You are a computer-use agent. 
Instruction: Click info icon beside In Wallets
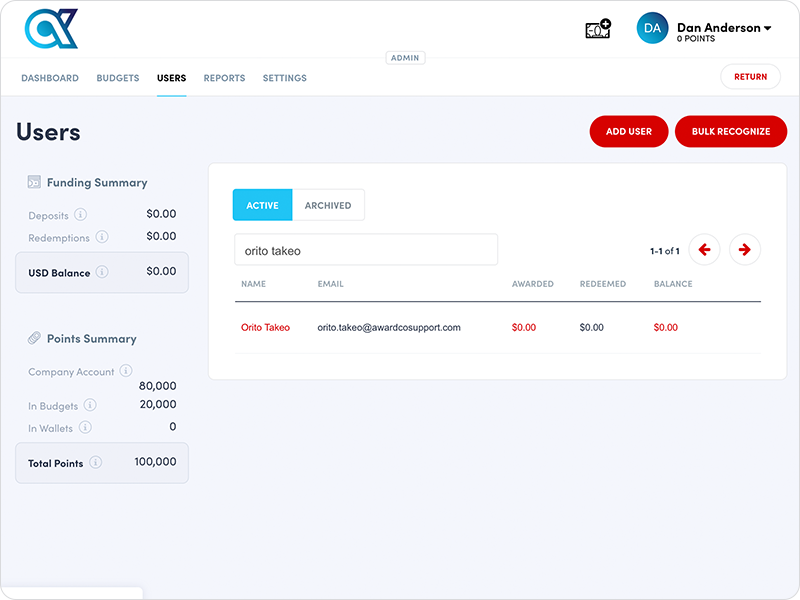pyautogui.click(x=85, y=428)
